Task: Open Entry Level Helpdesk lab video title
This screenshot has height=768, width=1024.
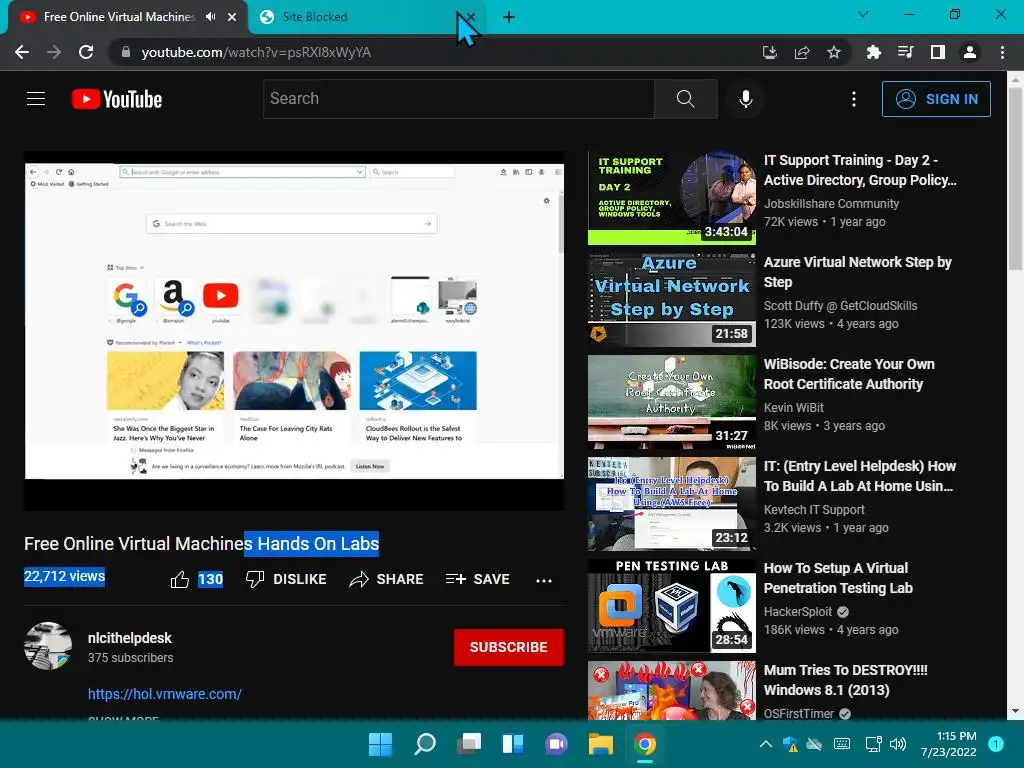Action: pos(859,476)
